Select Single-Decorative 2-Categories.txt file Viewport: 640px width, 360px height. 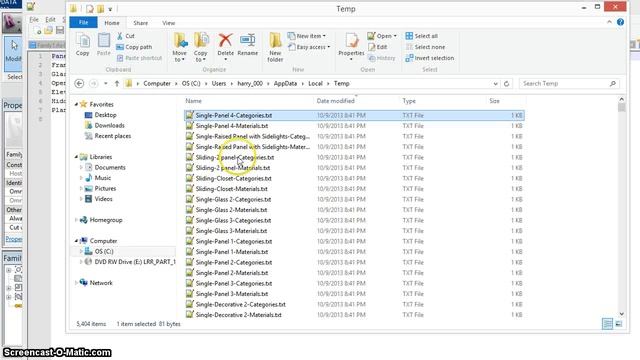tap(240, 304)
